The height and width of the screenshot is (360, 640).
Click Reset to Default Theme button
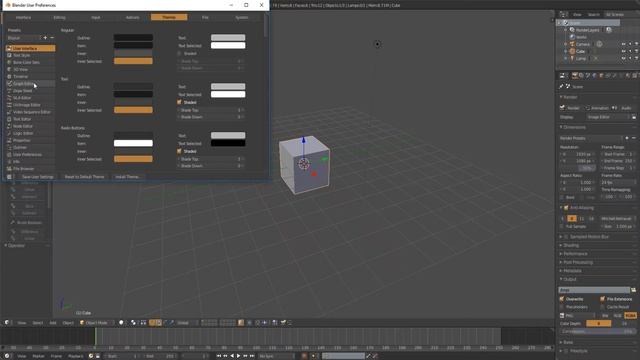[x=84, y=177]
